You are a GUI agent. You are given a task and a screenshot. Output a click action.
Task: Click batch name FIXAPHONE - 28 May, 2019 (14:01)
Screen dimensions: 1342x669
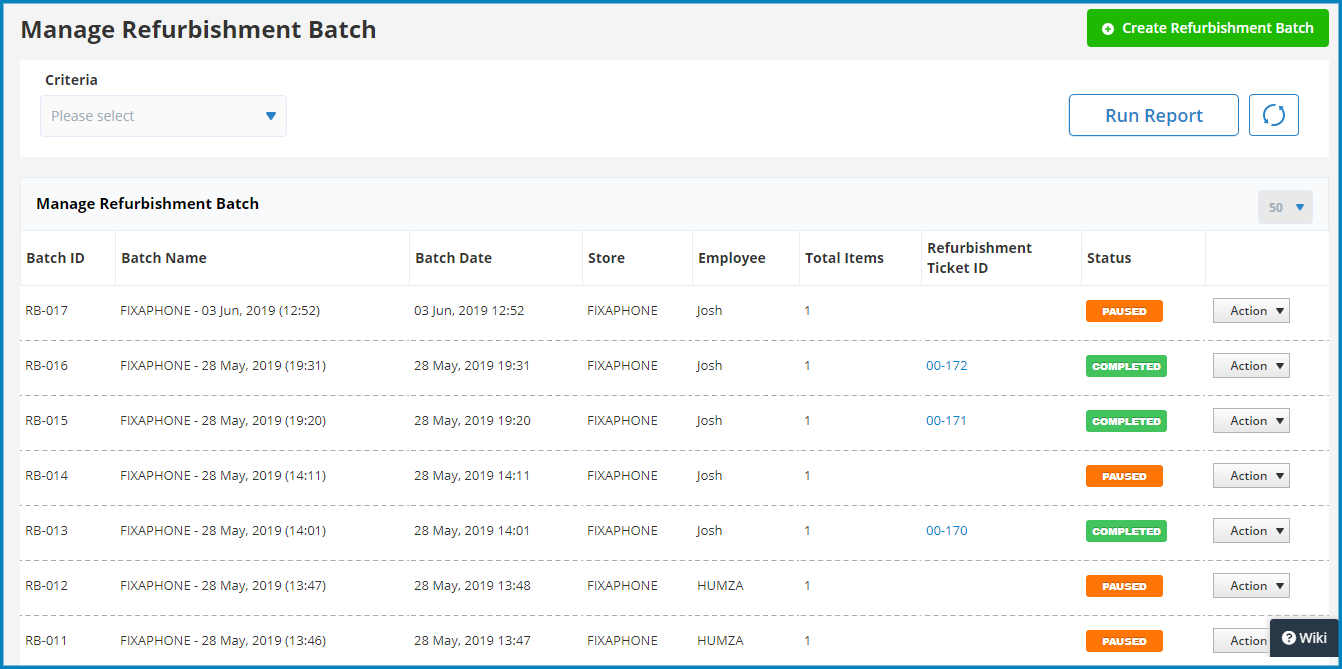(x=223, y=531)
